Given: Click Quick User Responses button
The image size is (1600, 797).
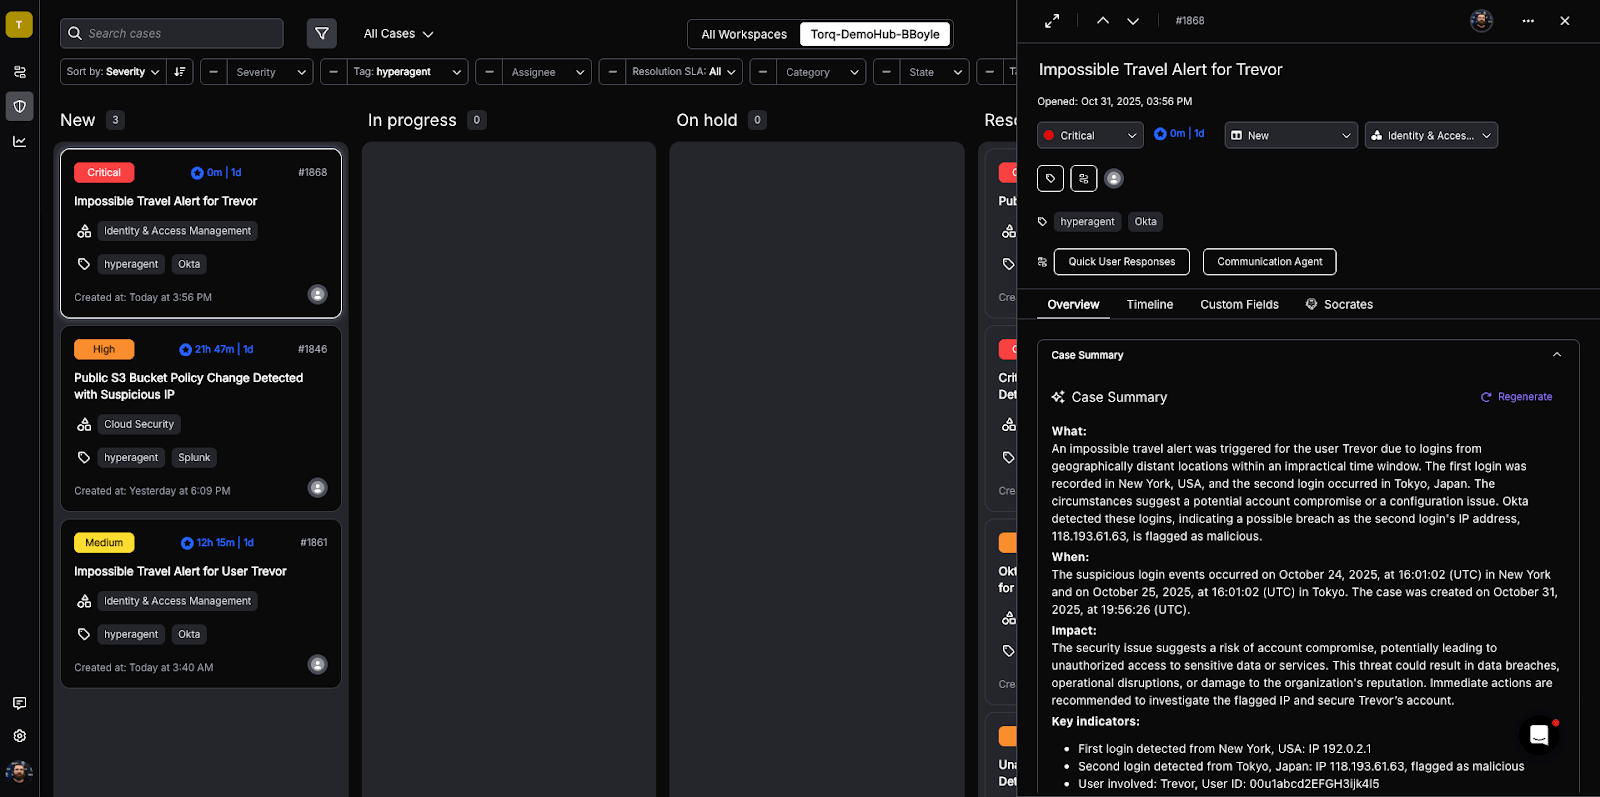Looking at the screenshot, I should click(1122, 262).
